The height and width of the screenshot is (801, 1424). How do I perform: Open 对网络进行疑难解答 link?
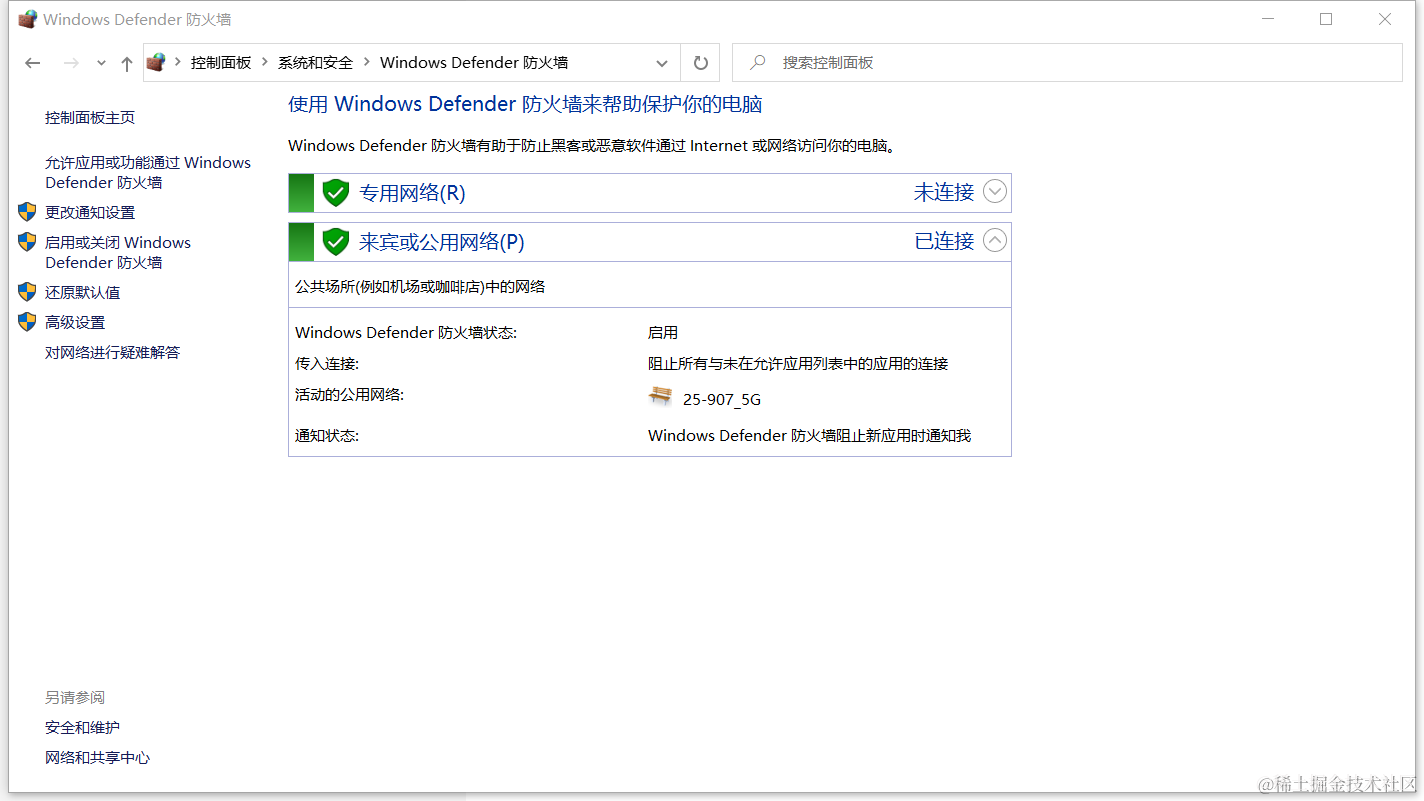113,352
